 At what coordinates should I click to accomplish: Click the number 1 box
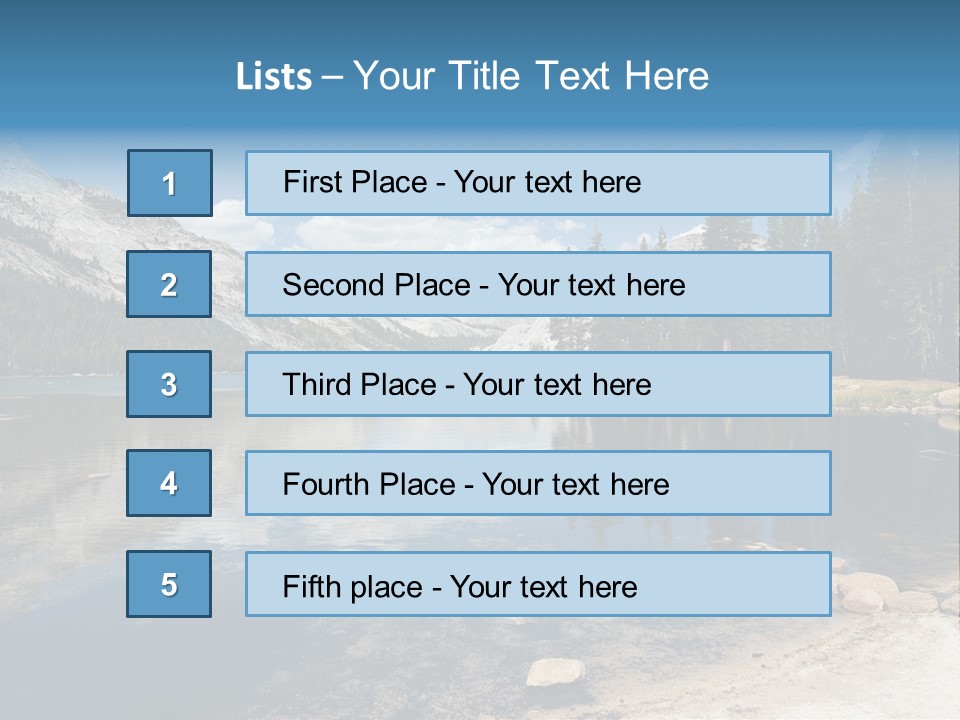tap(170, 183)
